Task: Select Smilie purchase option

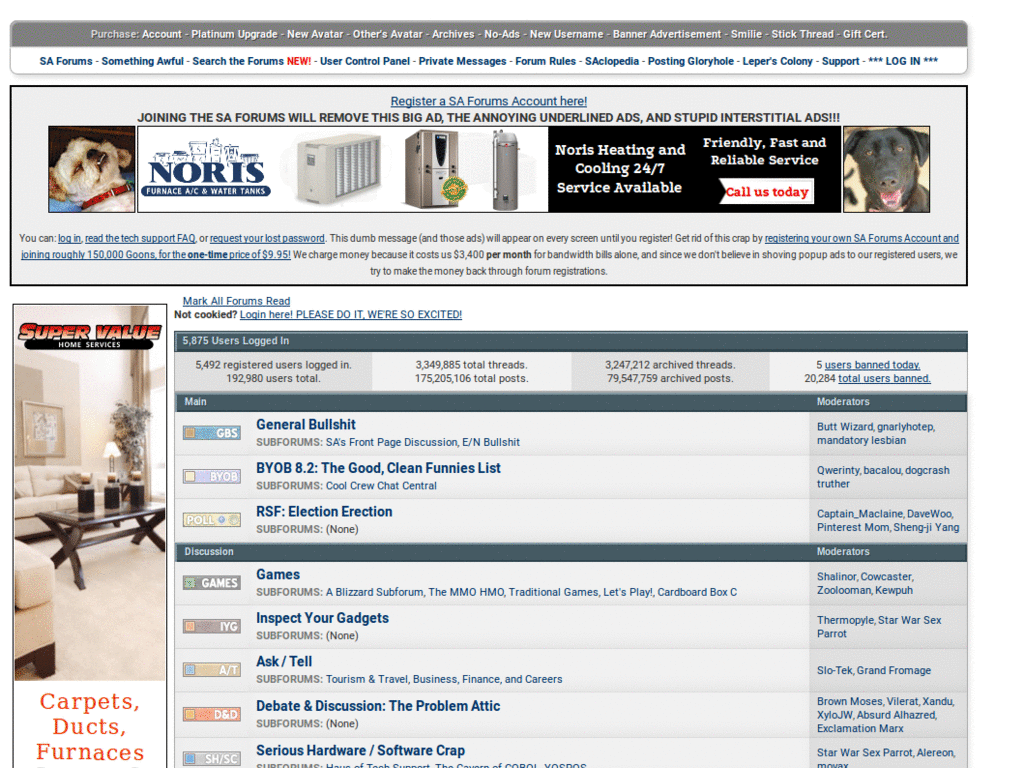Action: pyautogui.click(x=746, y=34)
